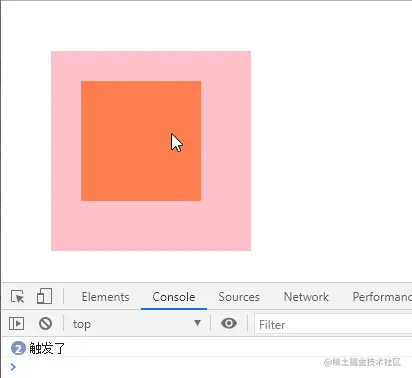412x378 pixels.
Task: Open the top JavaScript context dropdown
Action: (137, 324)
